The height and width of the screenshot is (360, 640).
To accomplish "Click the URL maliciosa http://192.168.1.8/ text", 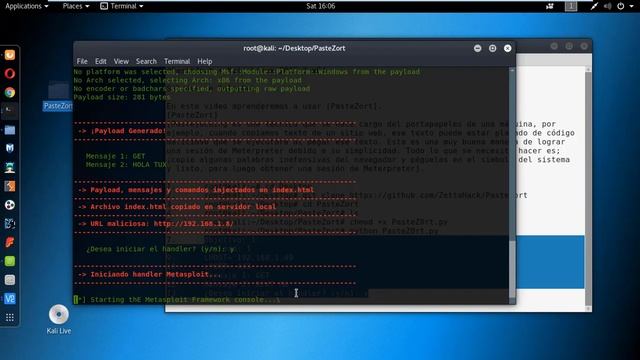I will point(193,224).
